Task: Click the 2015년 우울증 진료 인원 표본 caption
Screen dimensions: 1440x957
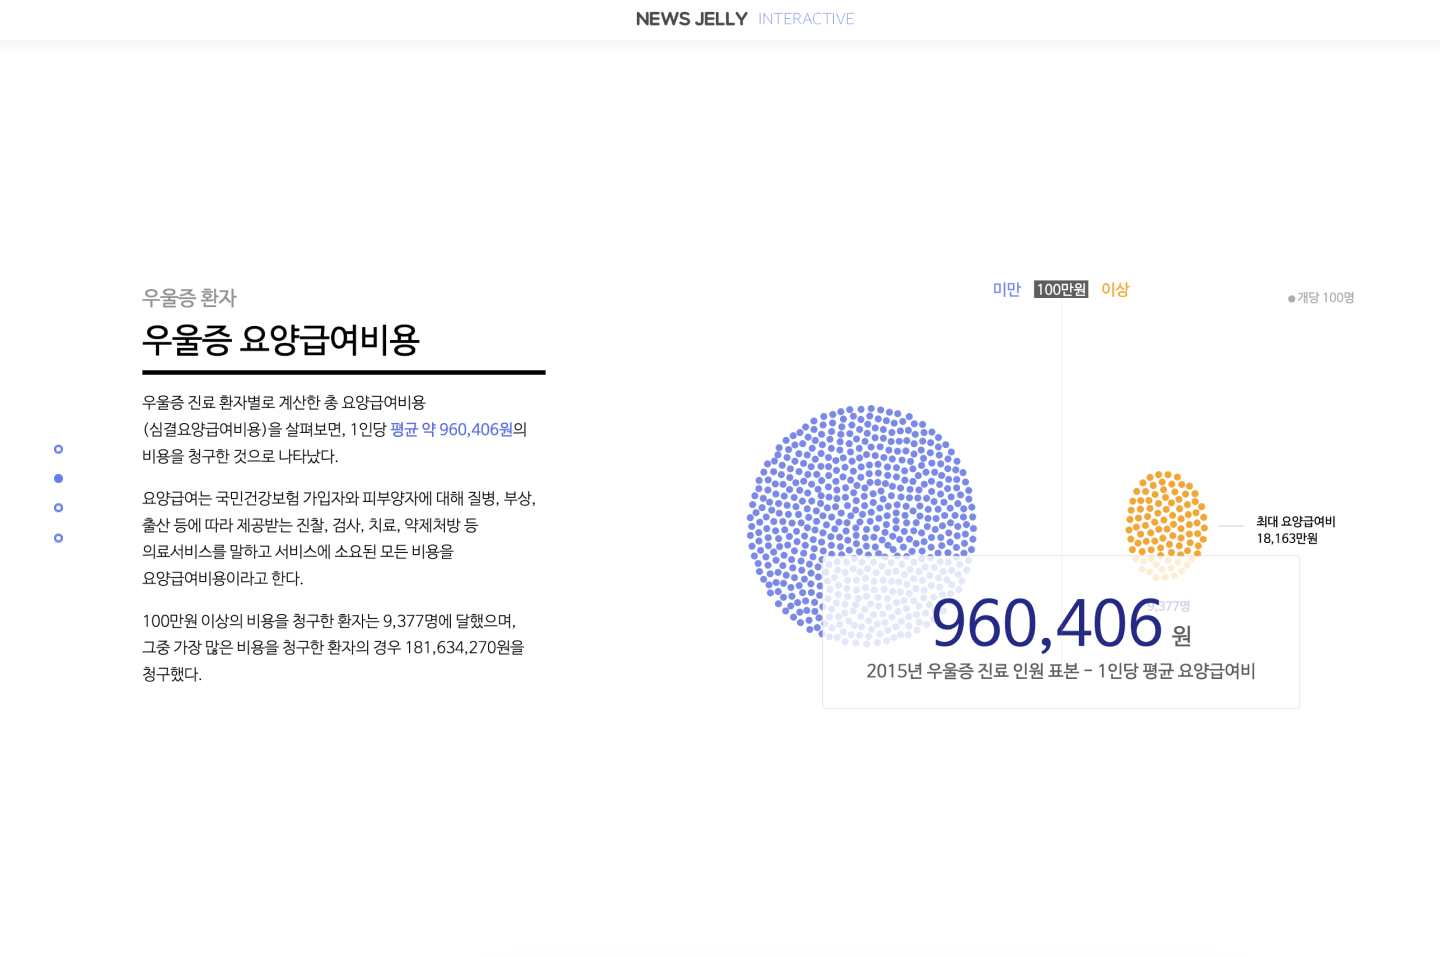Action: tap(1060, 671)
